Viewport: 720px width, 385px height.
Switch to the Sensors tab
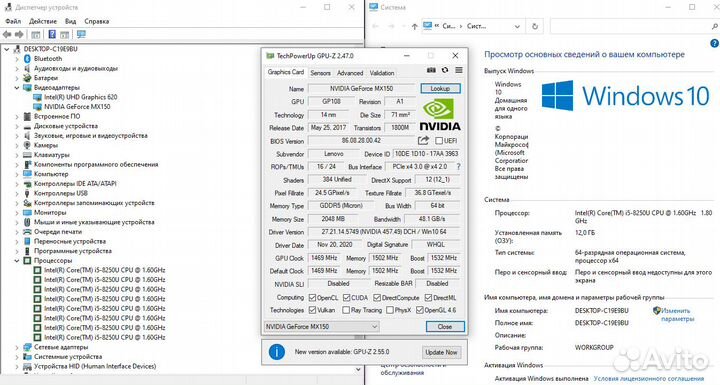(320, 73)
